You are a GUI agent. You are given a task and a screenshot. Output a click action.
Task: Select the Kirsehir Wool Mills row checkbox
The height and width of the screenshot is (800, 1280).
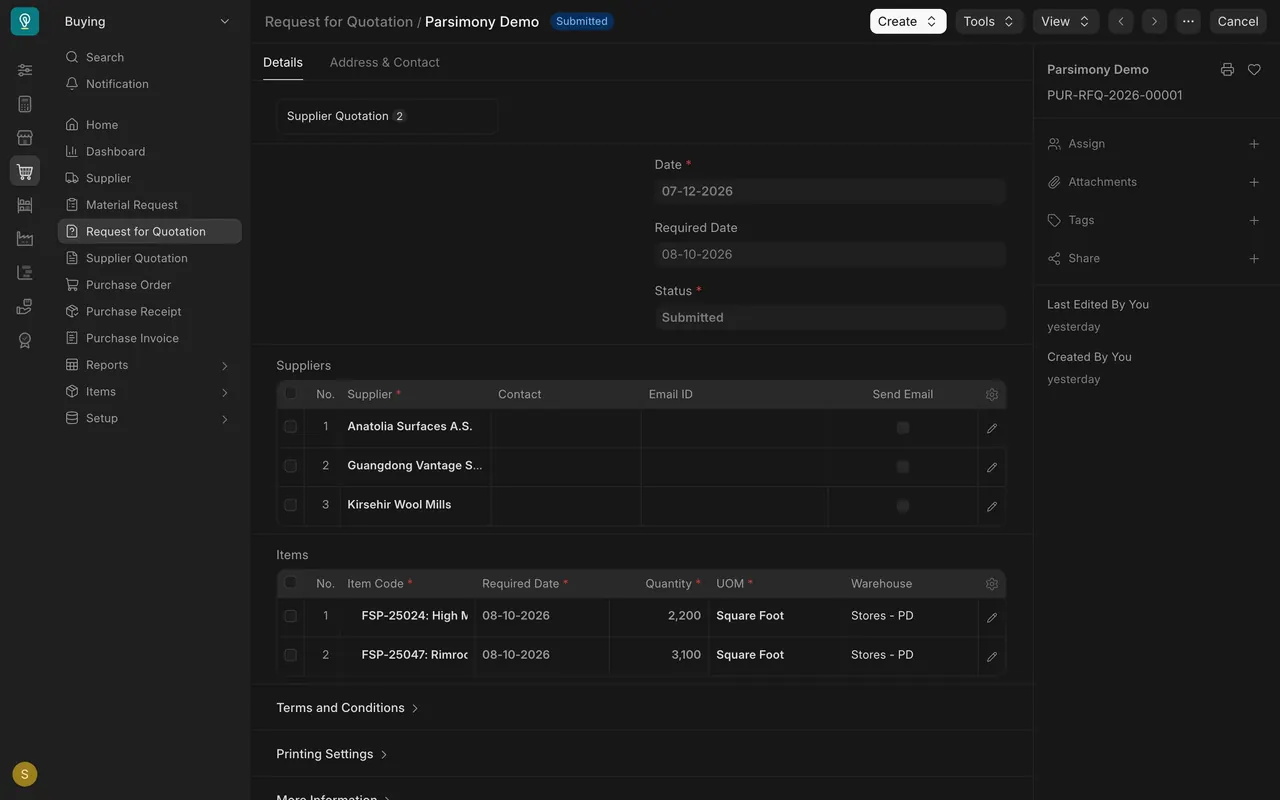tap(290, 505)
